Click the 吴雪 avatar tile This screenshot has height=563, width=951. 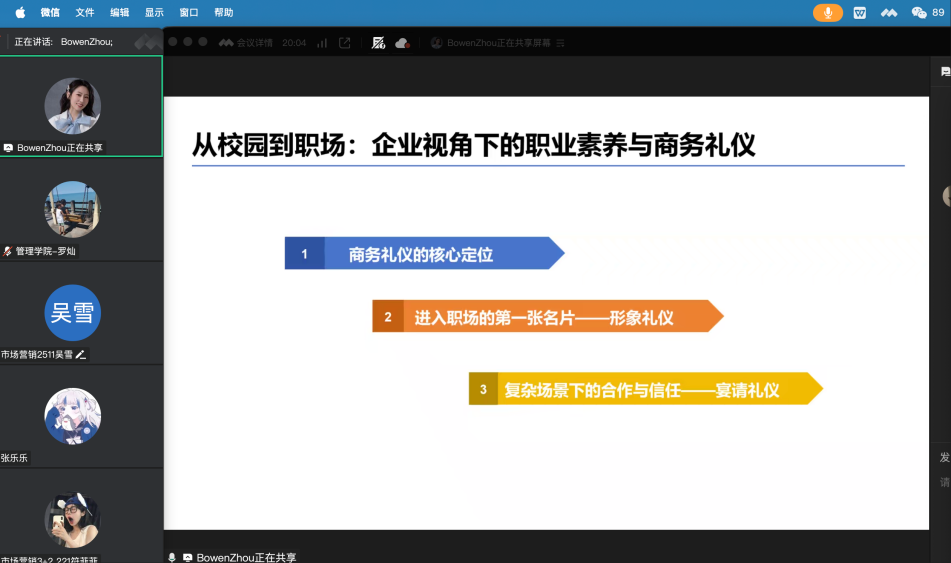point(73,313)
